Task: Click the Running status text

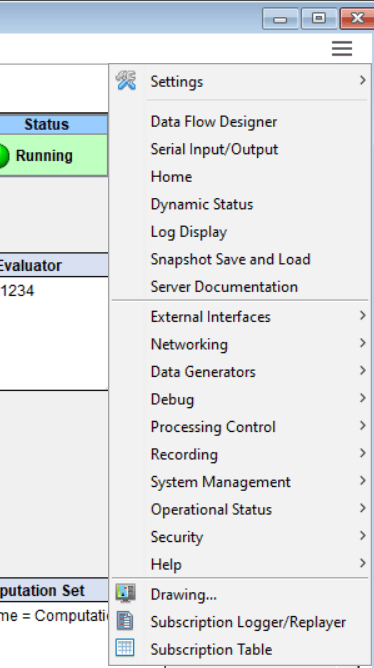Action: (44, 156)
